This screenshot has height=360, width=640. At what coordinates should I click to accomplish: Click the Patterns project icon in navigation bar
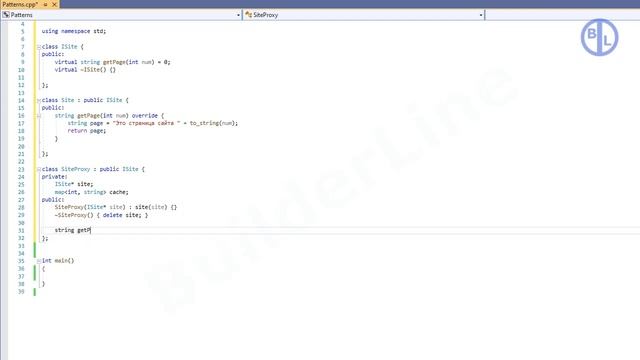tap(6, 15)
